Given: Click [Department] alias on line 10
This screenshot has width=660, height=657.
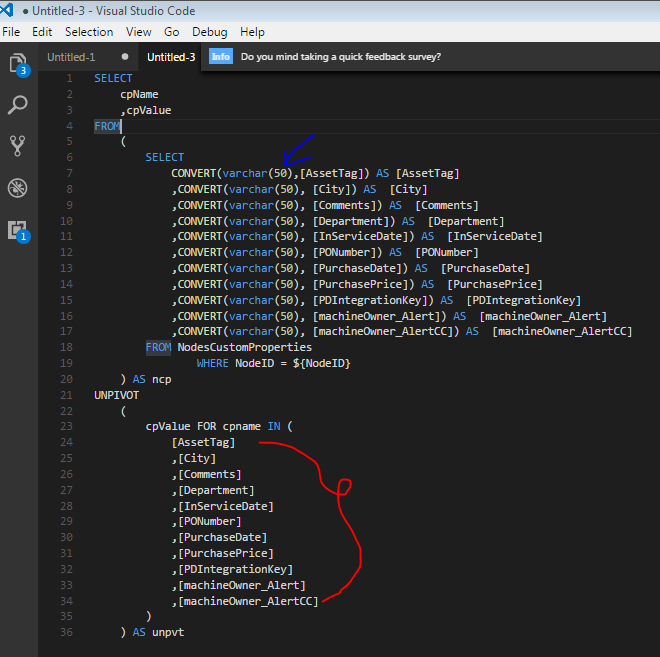Looking at the screenshot, I should tap(466, 221).
